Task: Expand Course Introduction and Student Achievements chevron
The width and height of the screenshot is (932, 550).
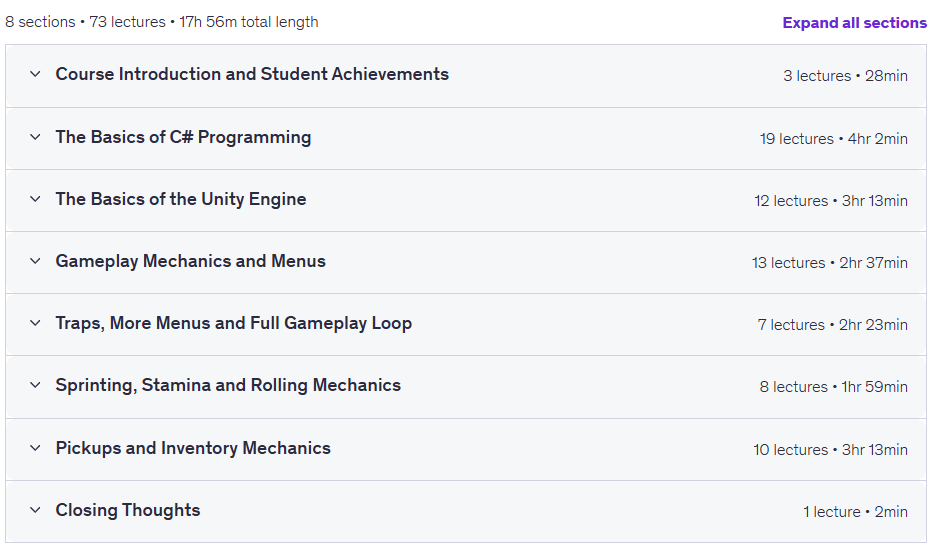Action: tap(35, 74)
